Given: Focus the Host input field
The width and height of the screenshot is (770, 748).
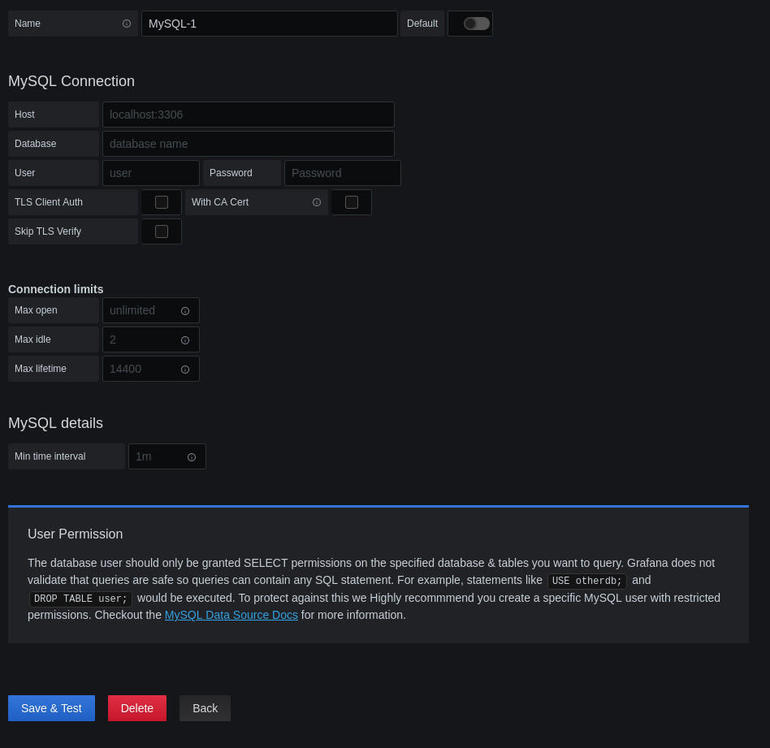Looking at the screenshot, I should (248, 114).
